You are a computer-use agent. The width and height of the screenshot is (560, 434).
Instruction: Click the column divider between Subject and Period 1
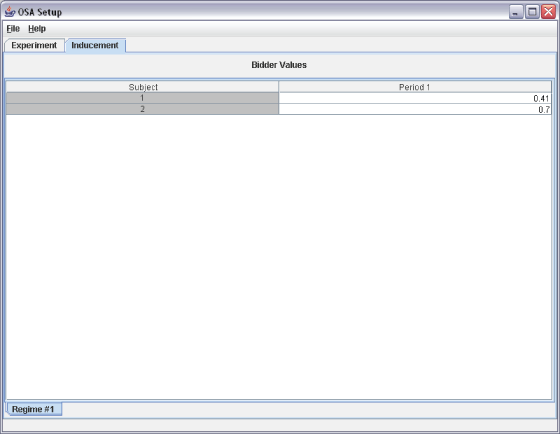tap(279, 87)
